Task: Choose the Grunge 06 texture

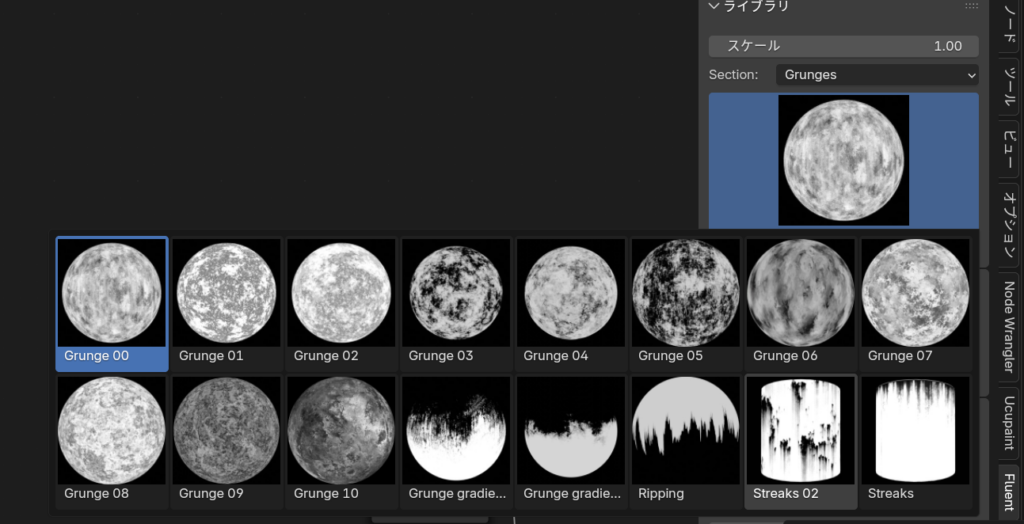Action: pos(800,293)
